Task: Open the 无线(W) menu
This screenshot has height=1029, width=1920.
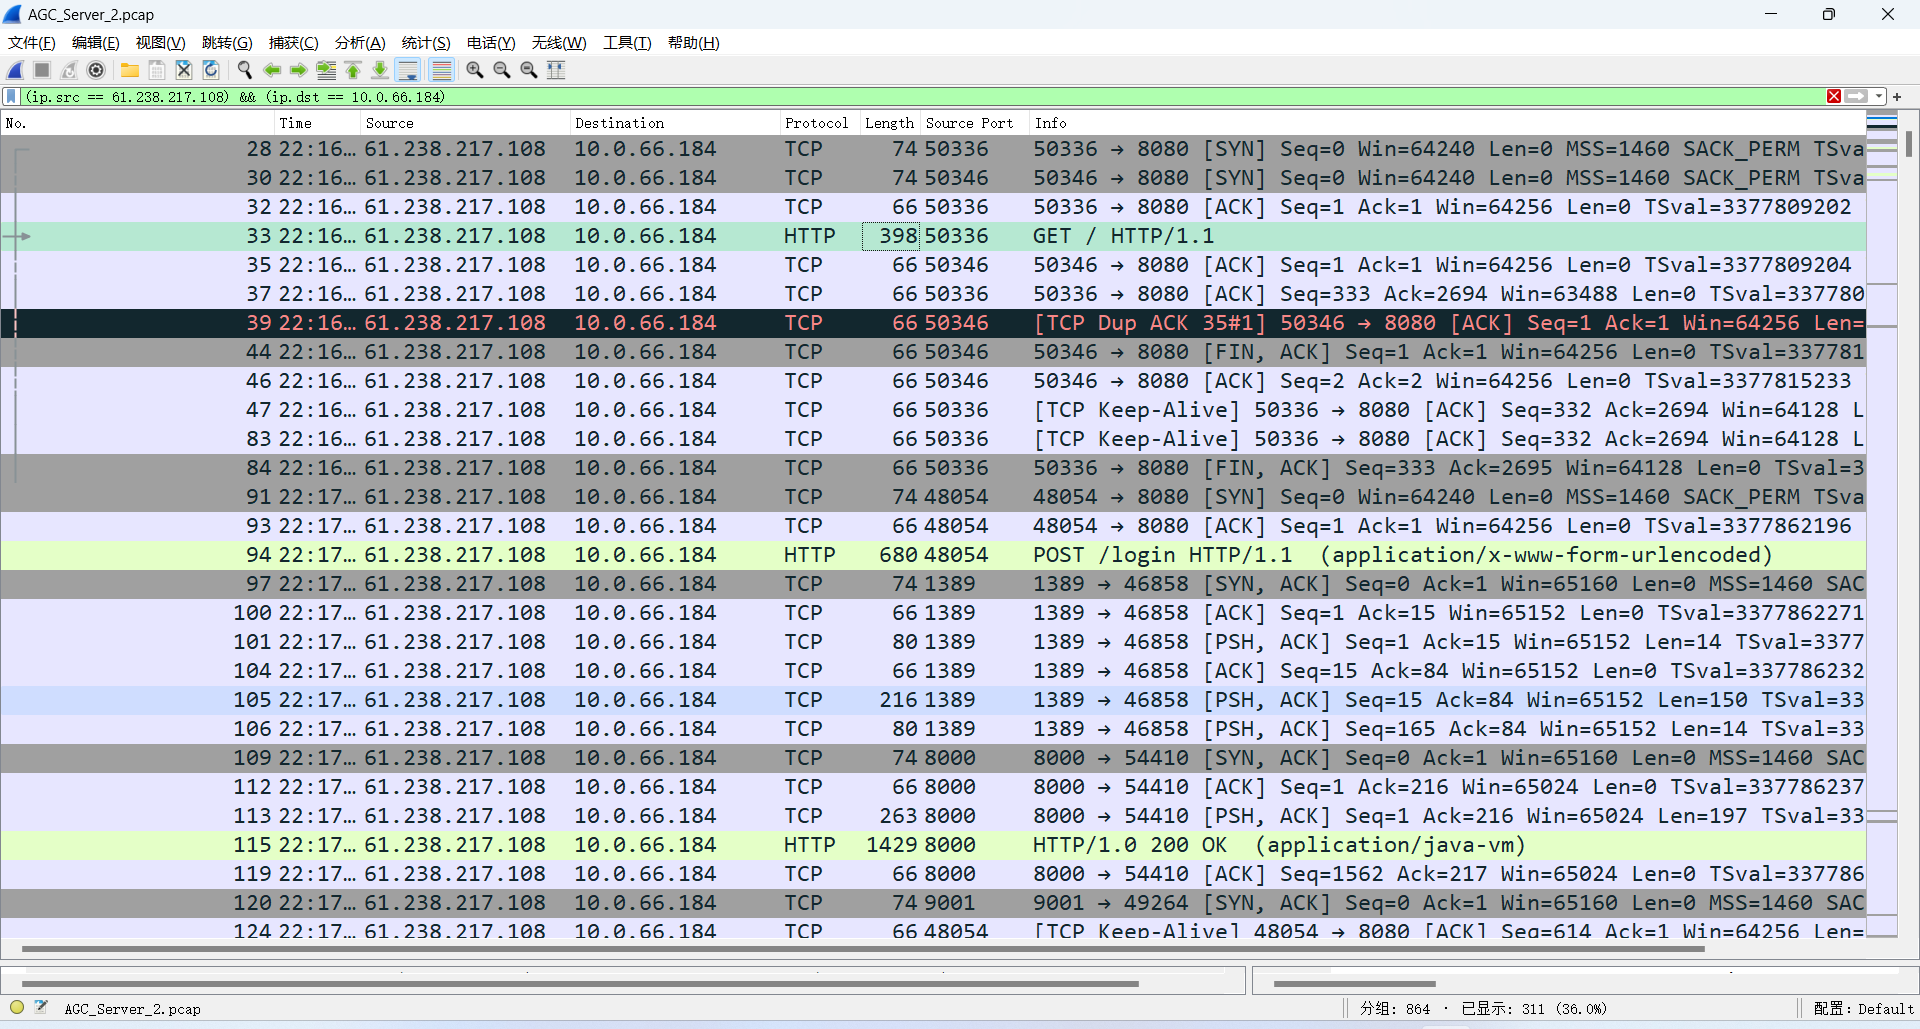Action: (559, 43)
